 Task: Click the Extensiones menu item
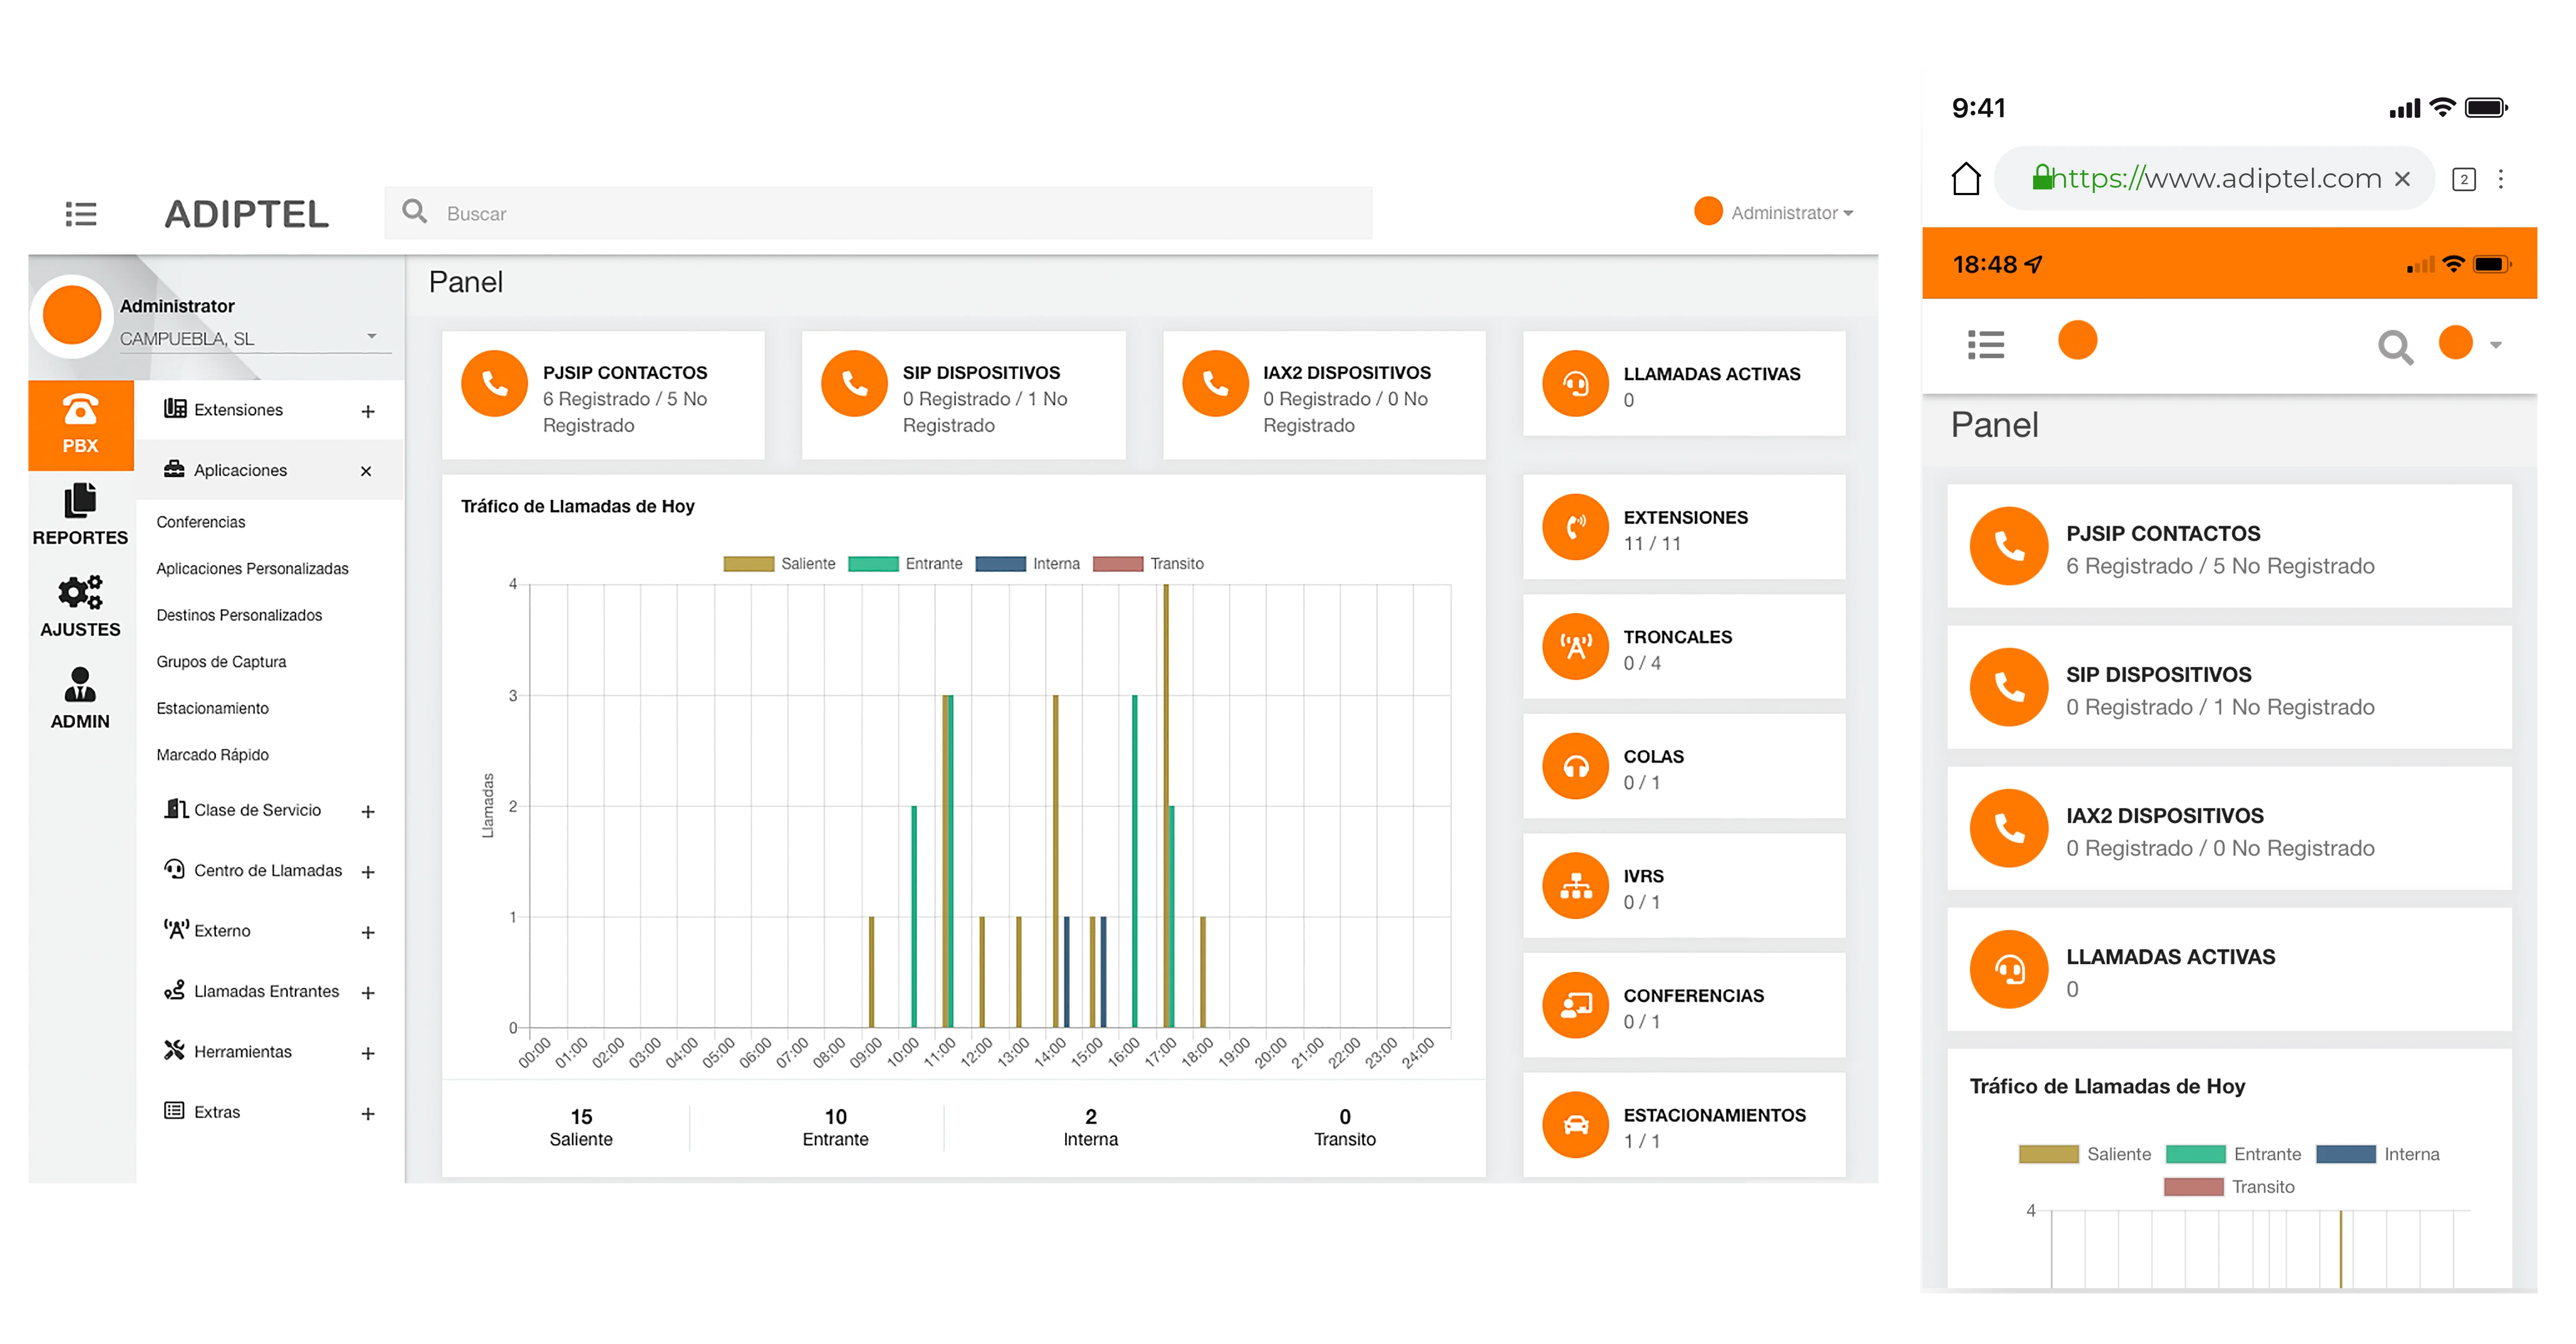238,410
